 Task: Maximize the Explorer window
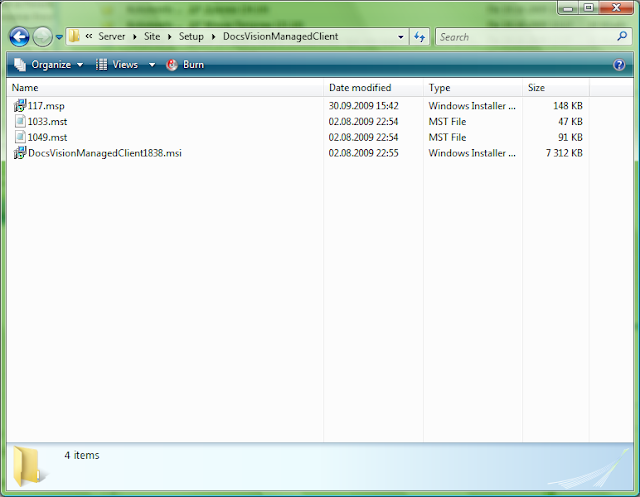click(x=588, y=7)
